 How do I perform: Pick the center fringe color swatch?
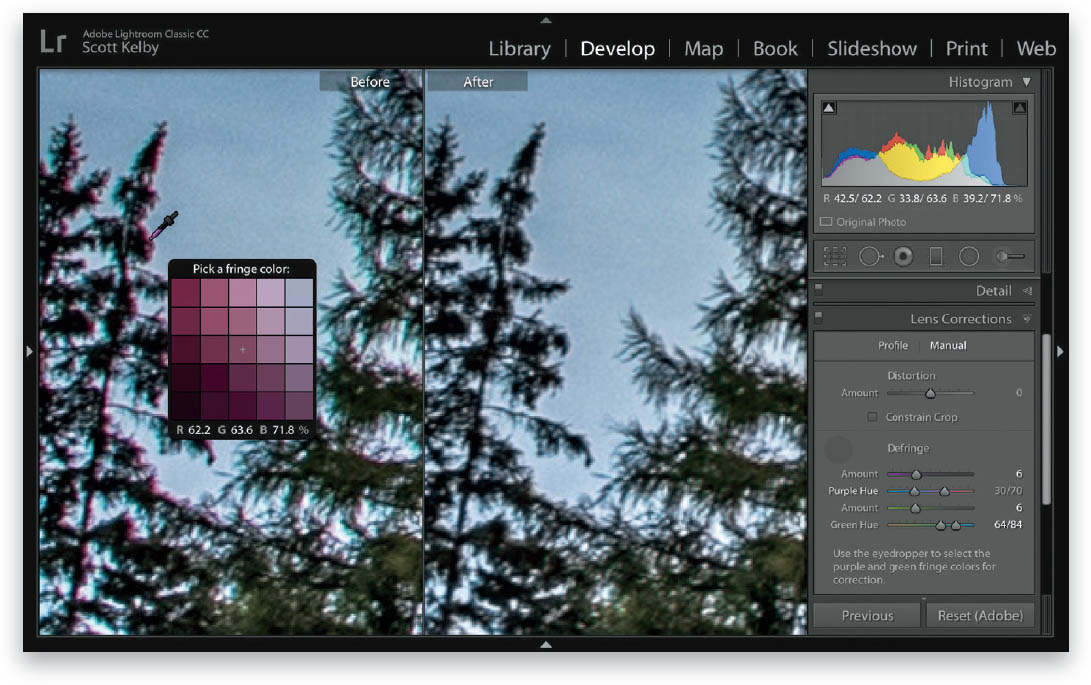click(242, 349)
